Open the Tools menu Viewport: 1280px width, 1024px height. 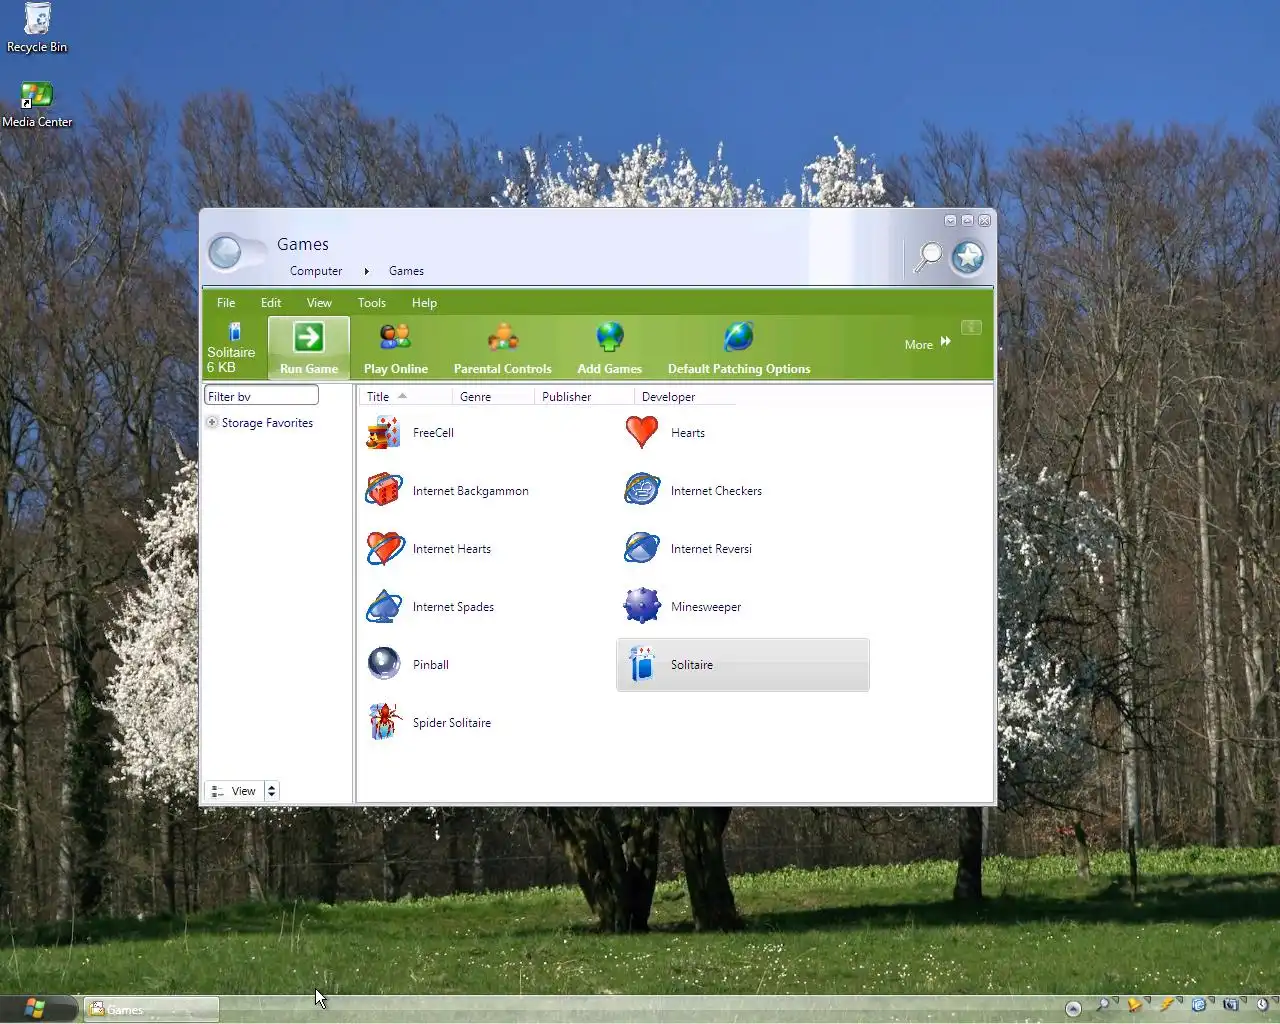point(371,303)
